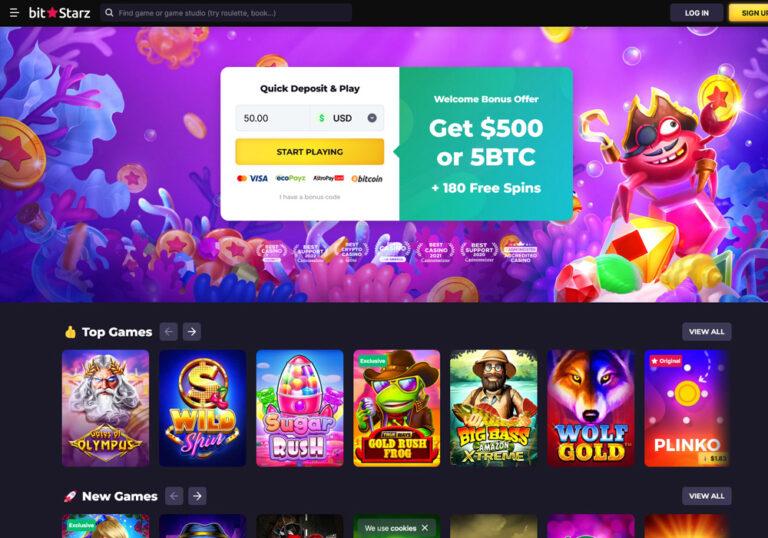Screen dimensions: 768x538
Task: Click the yellow SIGN UP button
Action: tap(748, 13)
